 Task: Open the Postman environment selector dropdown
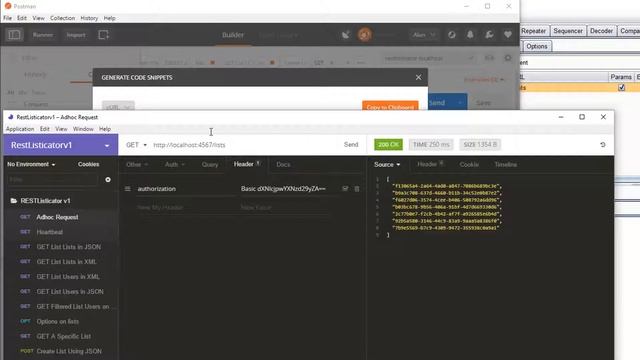[x=429, y=58]
